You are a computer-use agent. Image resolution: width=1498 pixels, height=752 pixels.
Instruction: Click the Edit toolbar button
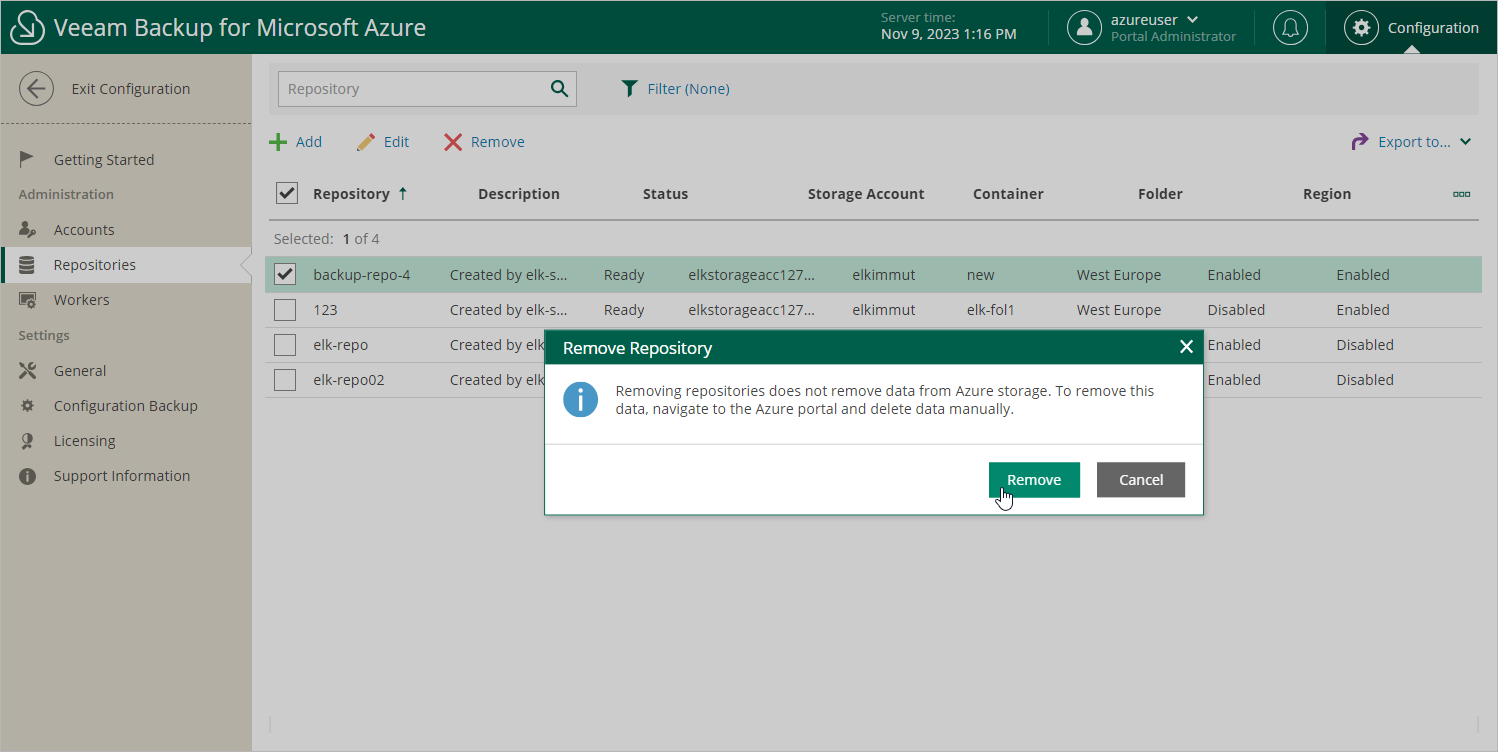pos(383,142)
